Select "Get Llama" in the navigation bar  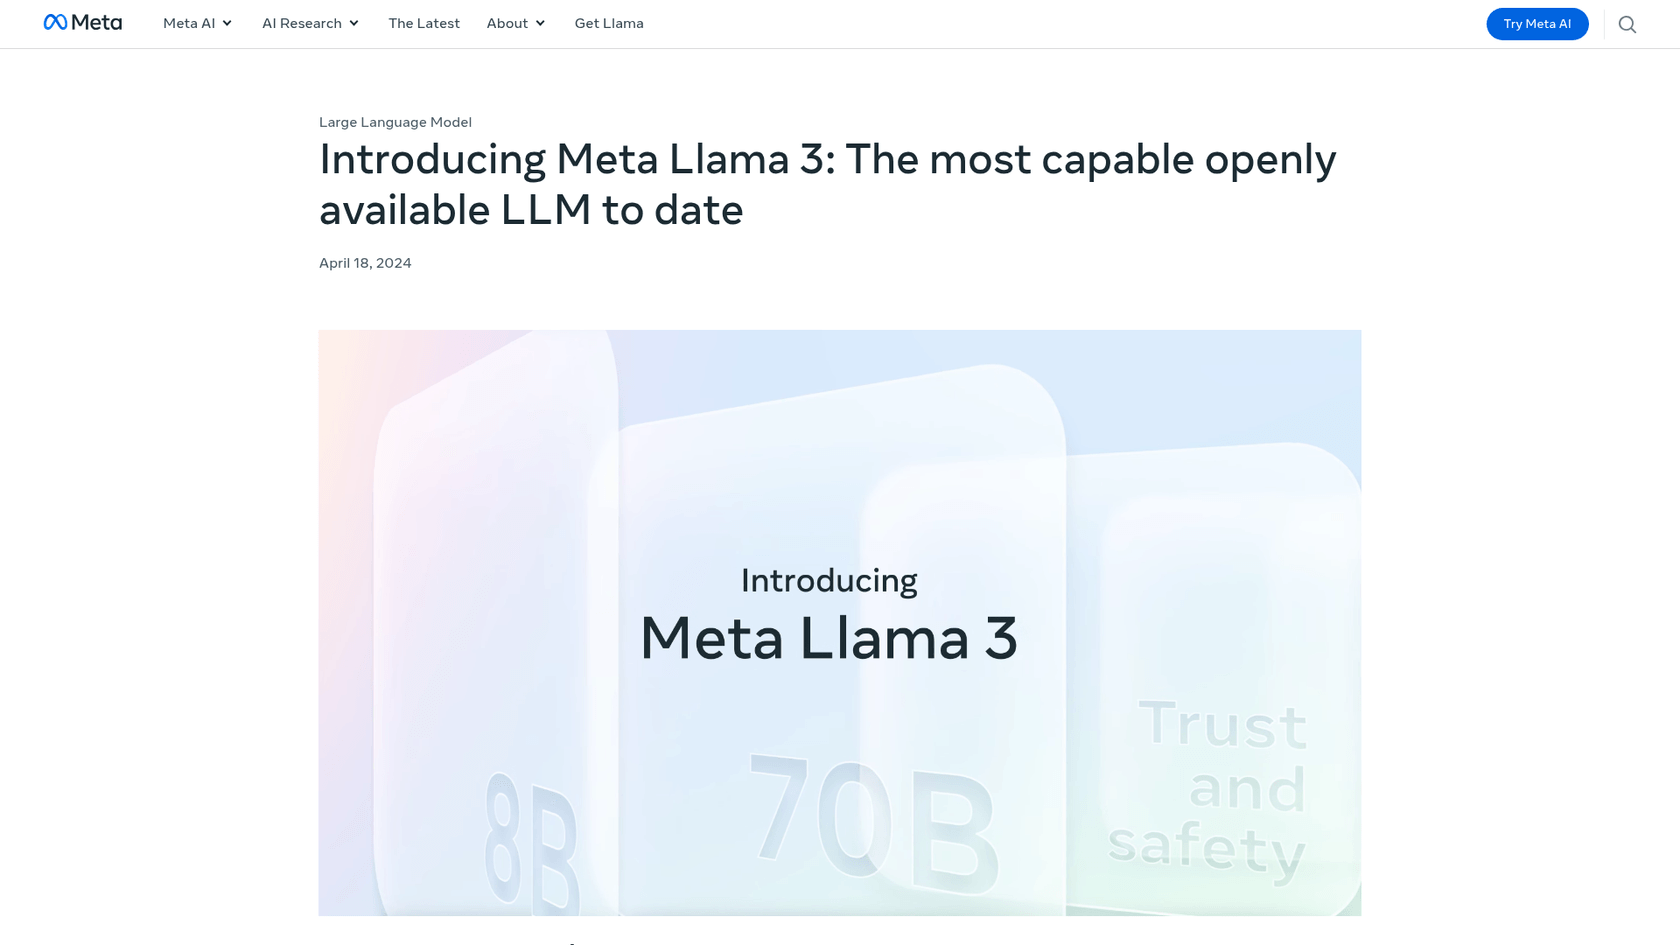(609, 23)
